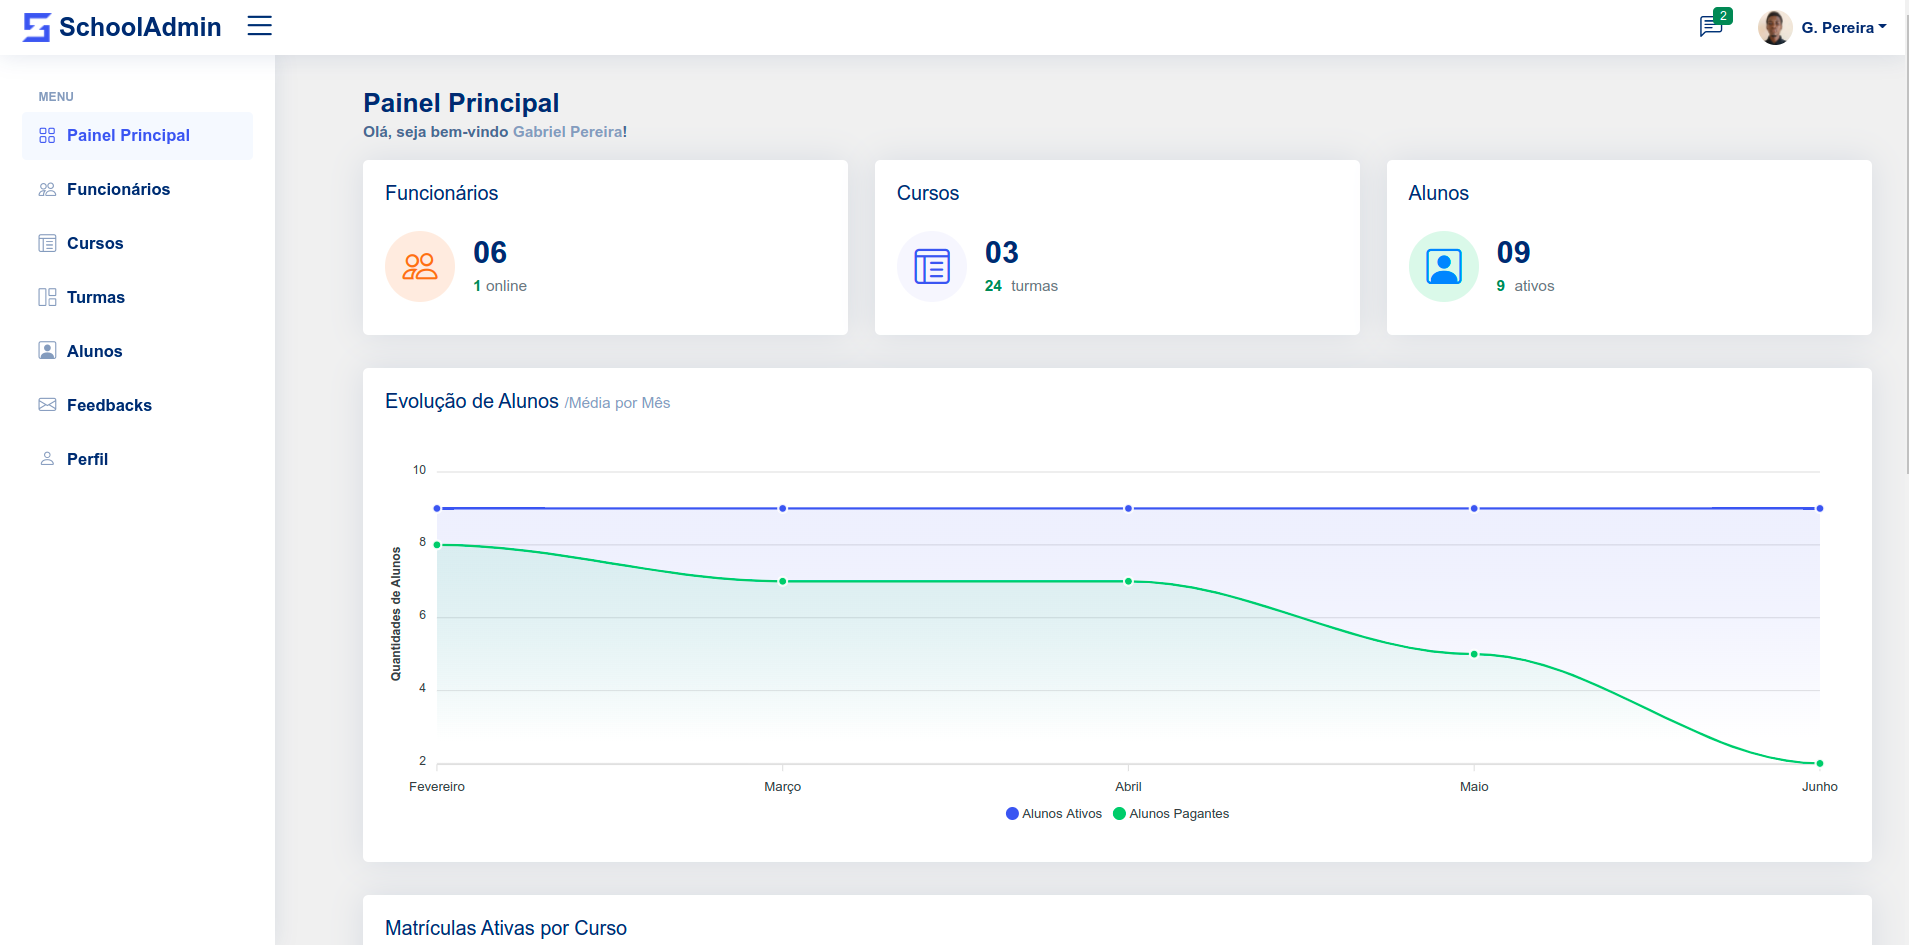Click the user avatar photo
Screen dimensions: 1909x945
[1775, 27]
